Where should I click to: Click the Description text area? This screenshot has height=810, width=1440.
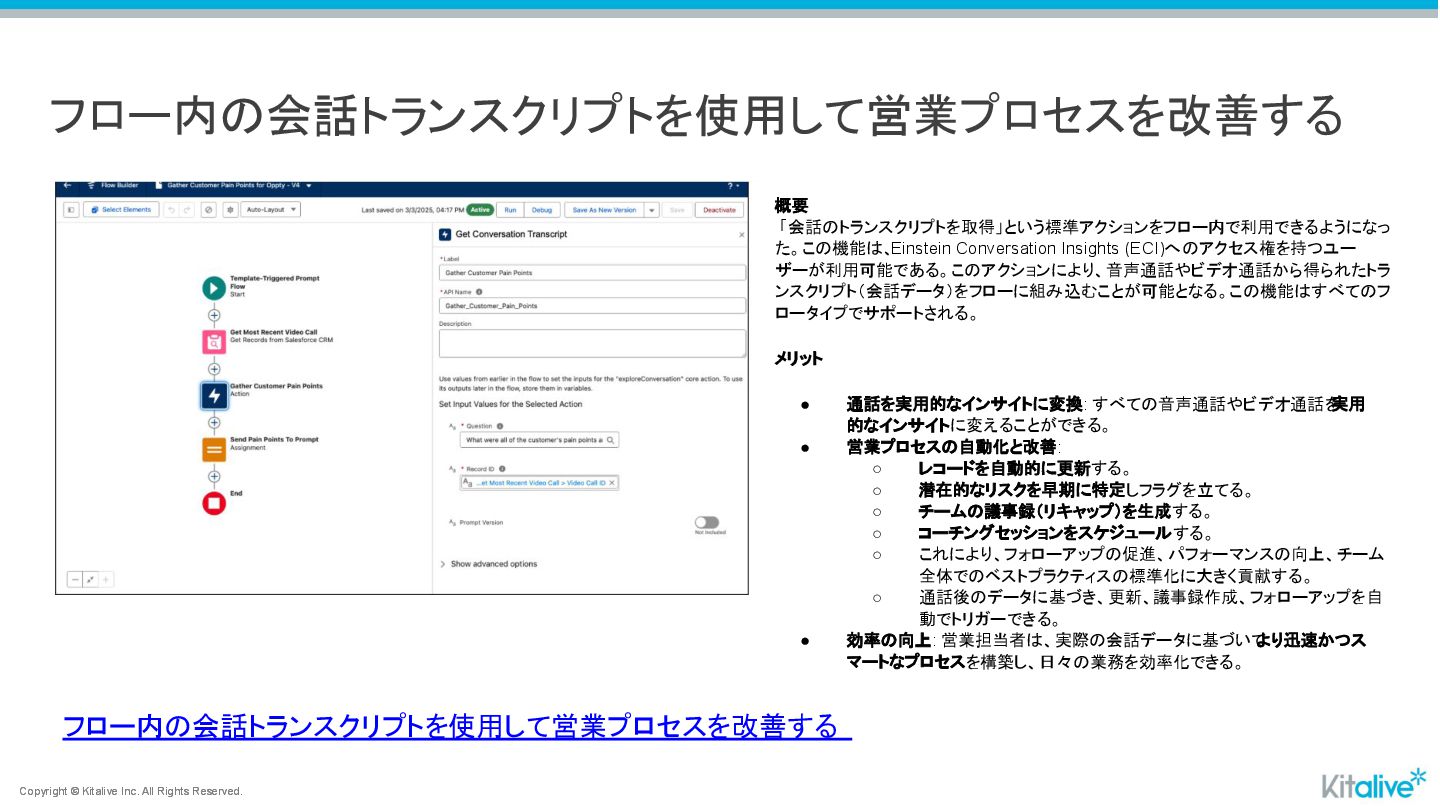pyautogui.click(x=592, y=343)
